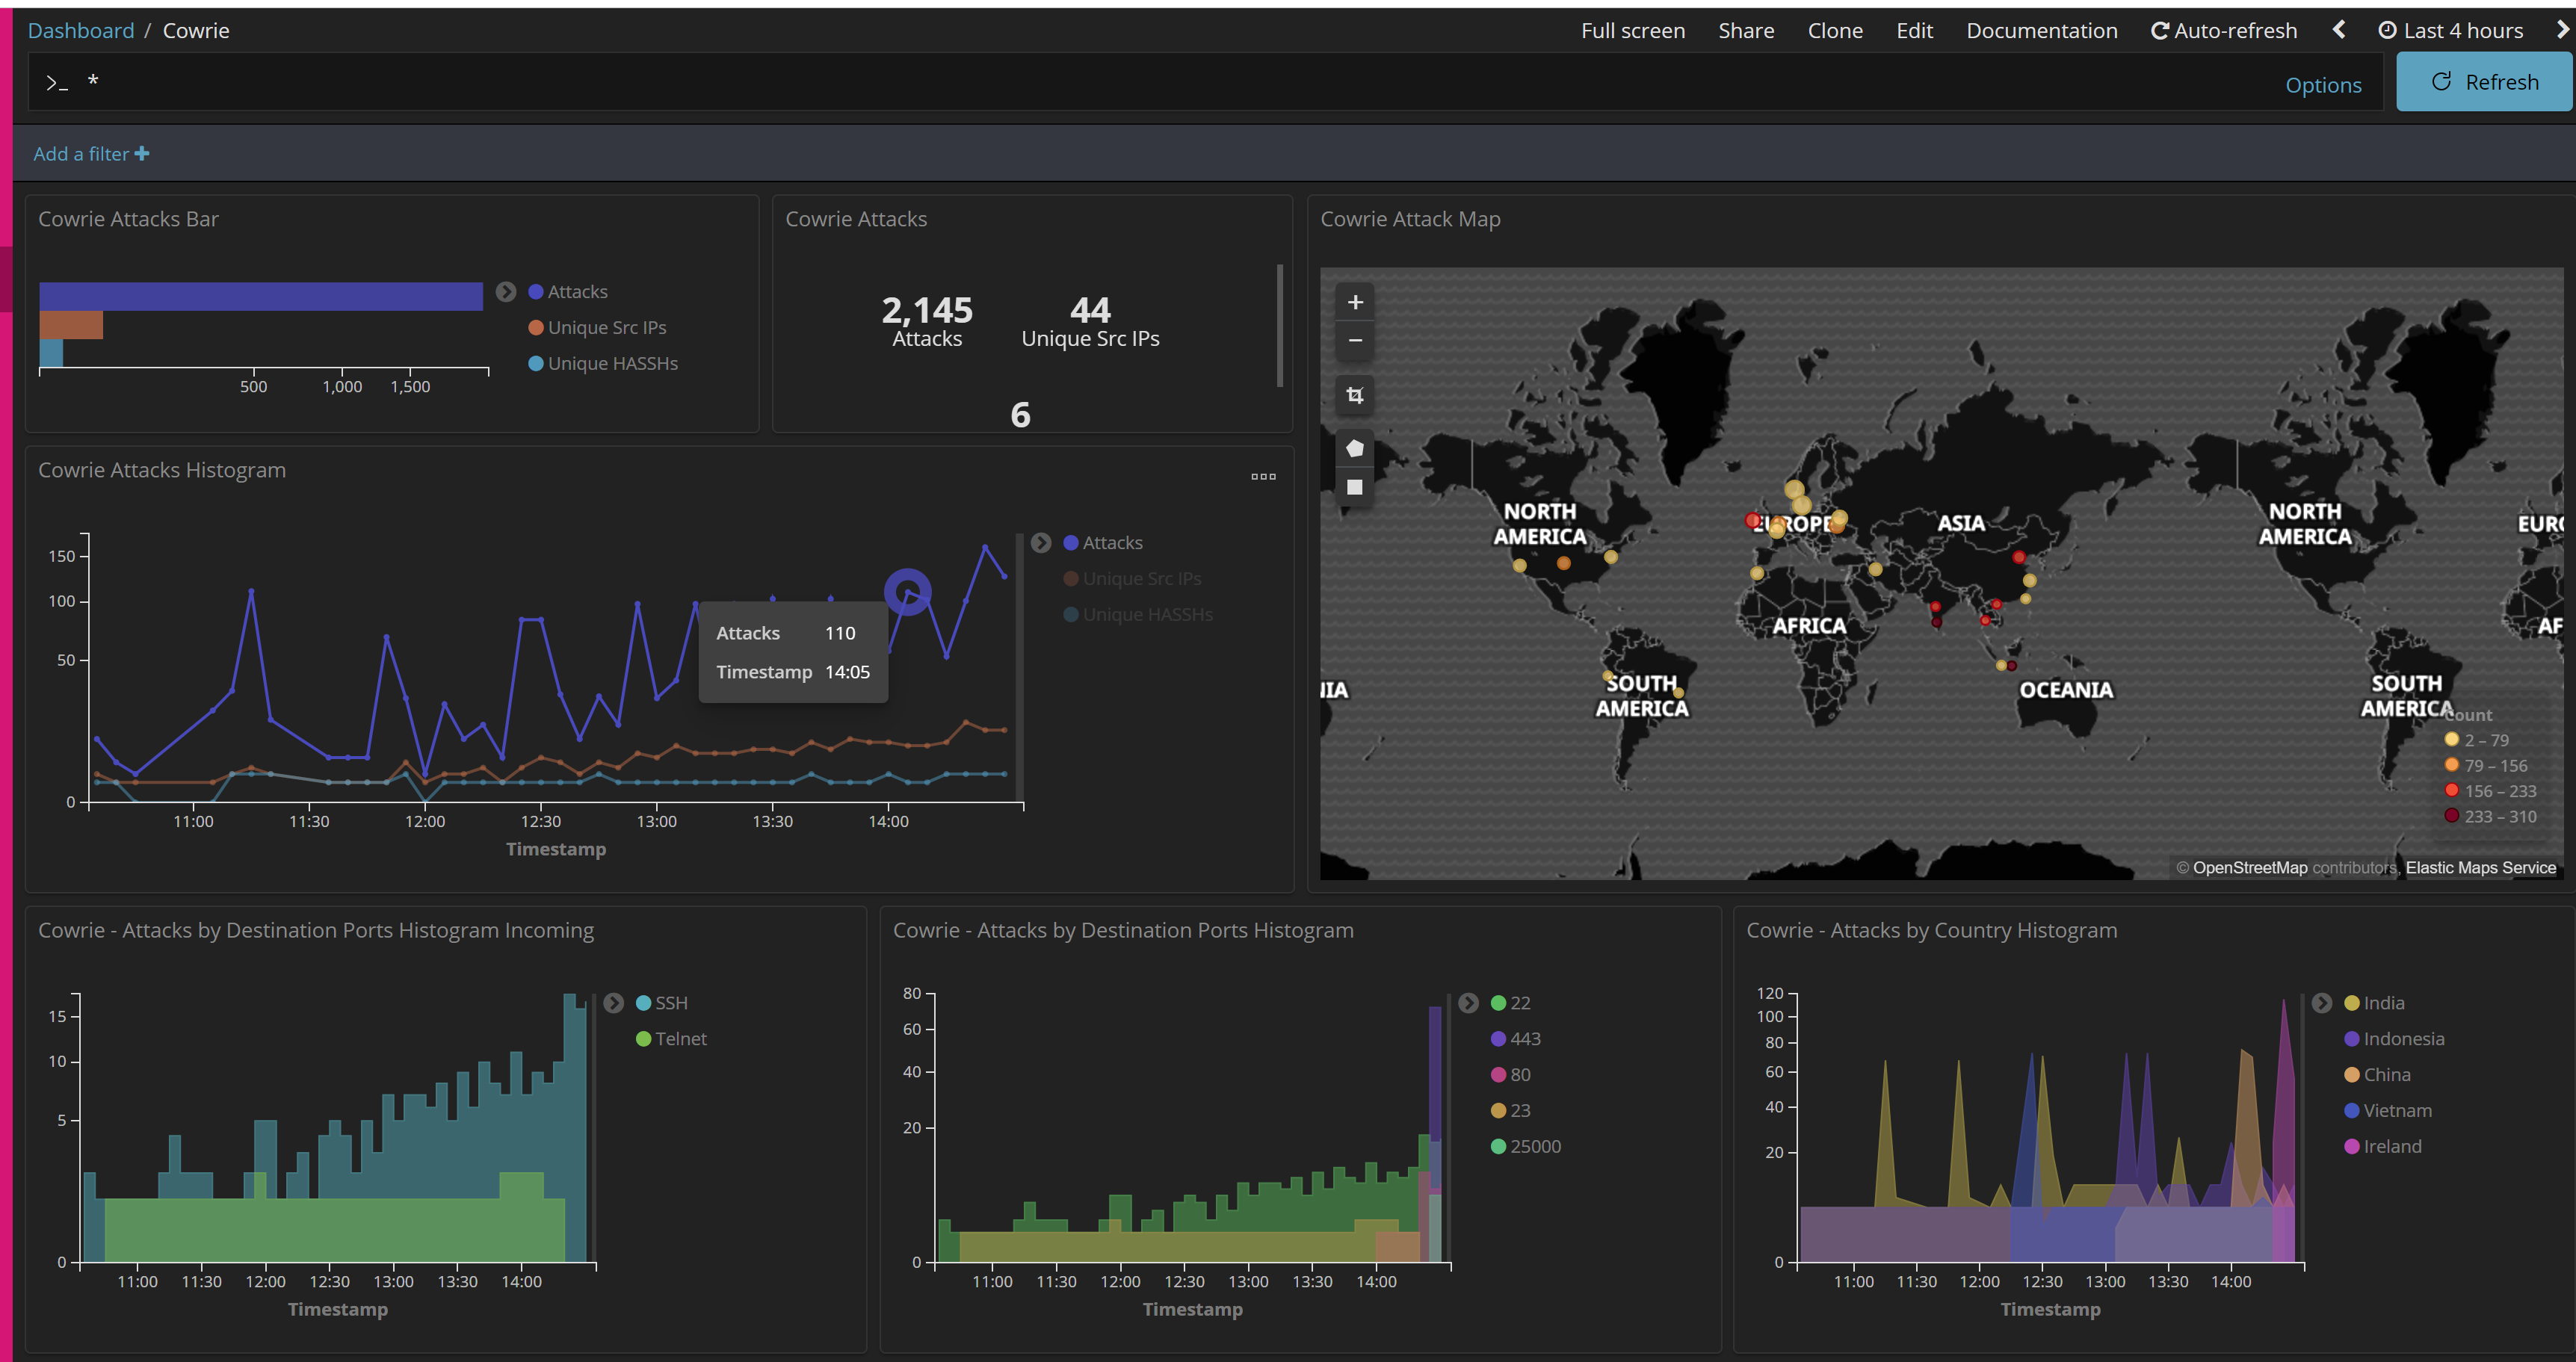2576x1362 pixels.
Task: Switch dashboard to Edit mode
Action: click(1914, 31)
